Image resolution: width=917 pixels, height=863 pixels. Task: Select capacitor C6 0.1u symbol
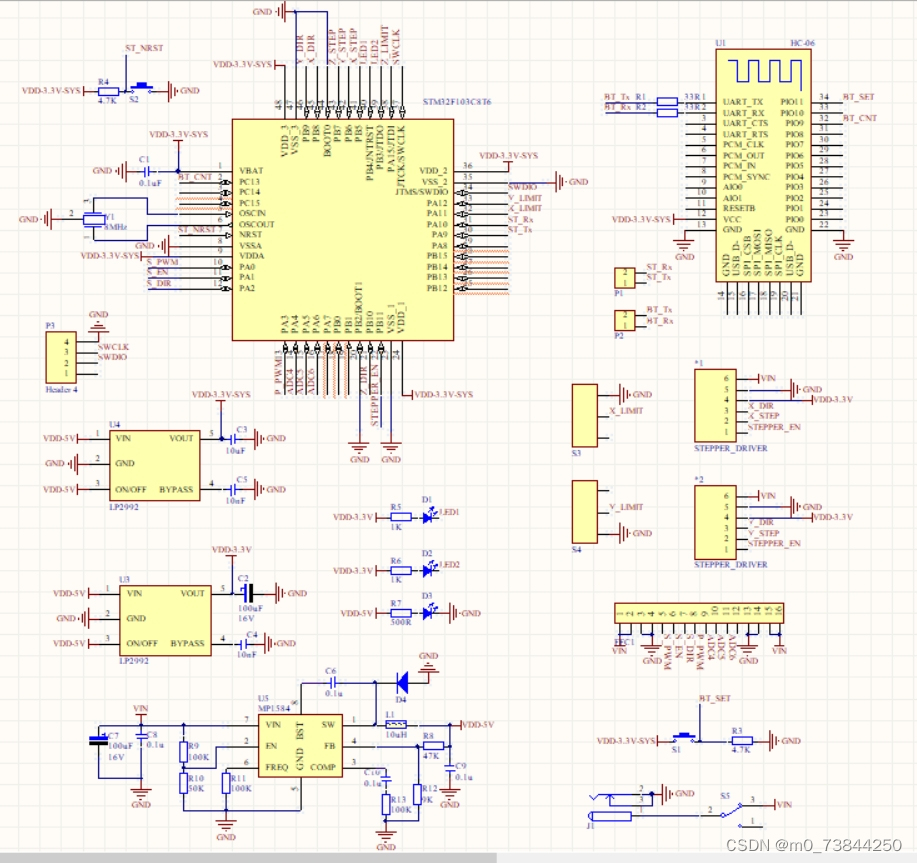tap(332, 682)
